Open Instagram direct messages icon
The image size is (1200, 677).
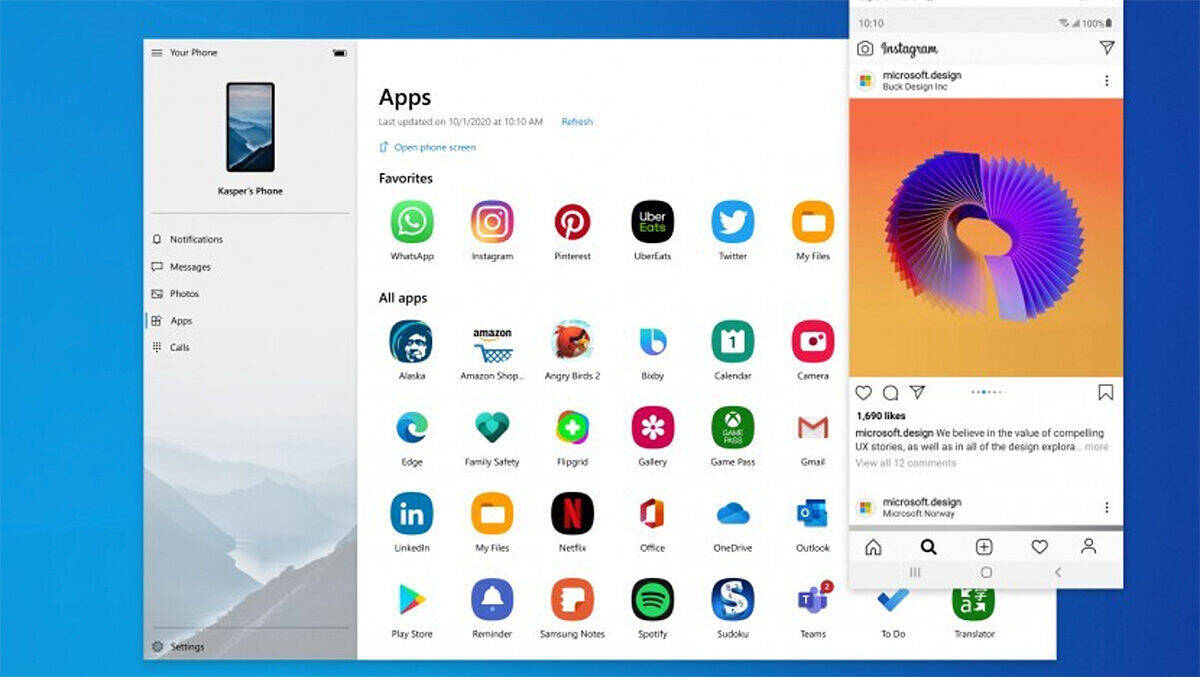(1106, 47)
